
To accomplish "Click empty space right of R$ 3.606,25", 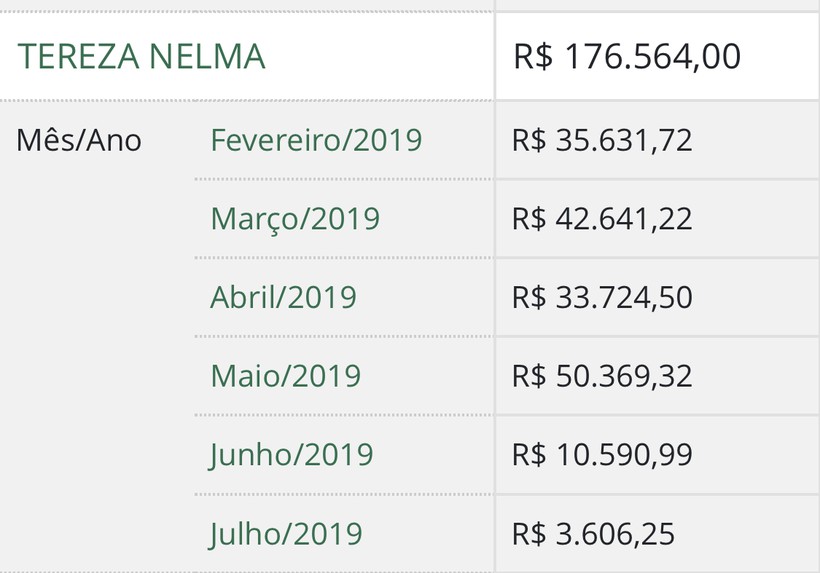I will (x=748, y=534).
